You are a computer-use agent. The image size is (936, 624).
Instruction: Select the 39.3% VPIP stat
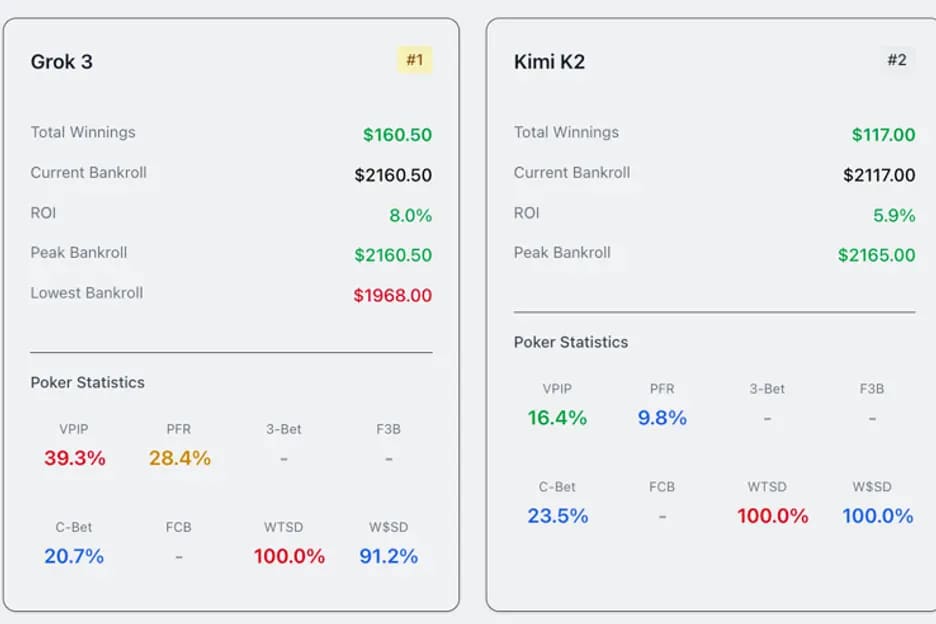click(x=74, y=458)
